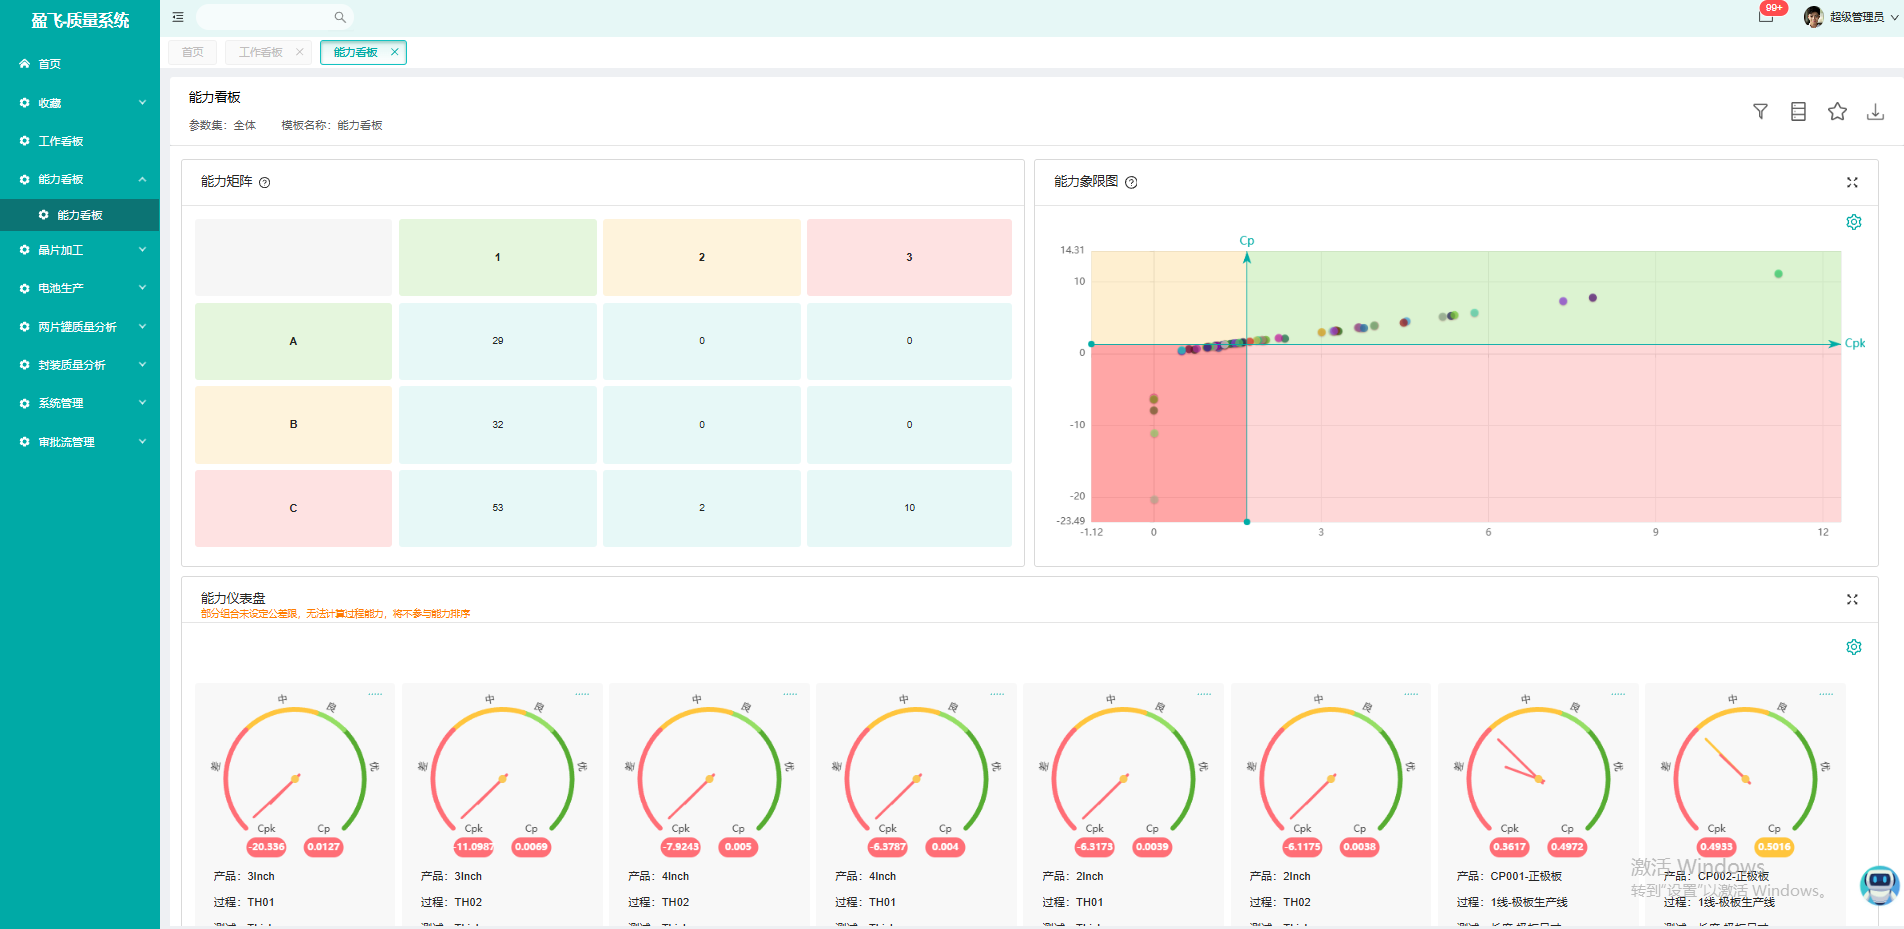Select 首页 in the sidebar

pos(50,64)
